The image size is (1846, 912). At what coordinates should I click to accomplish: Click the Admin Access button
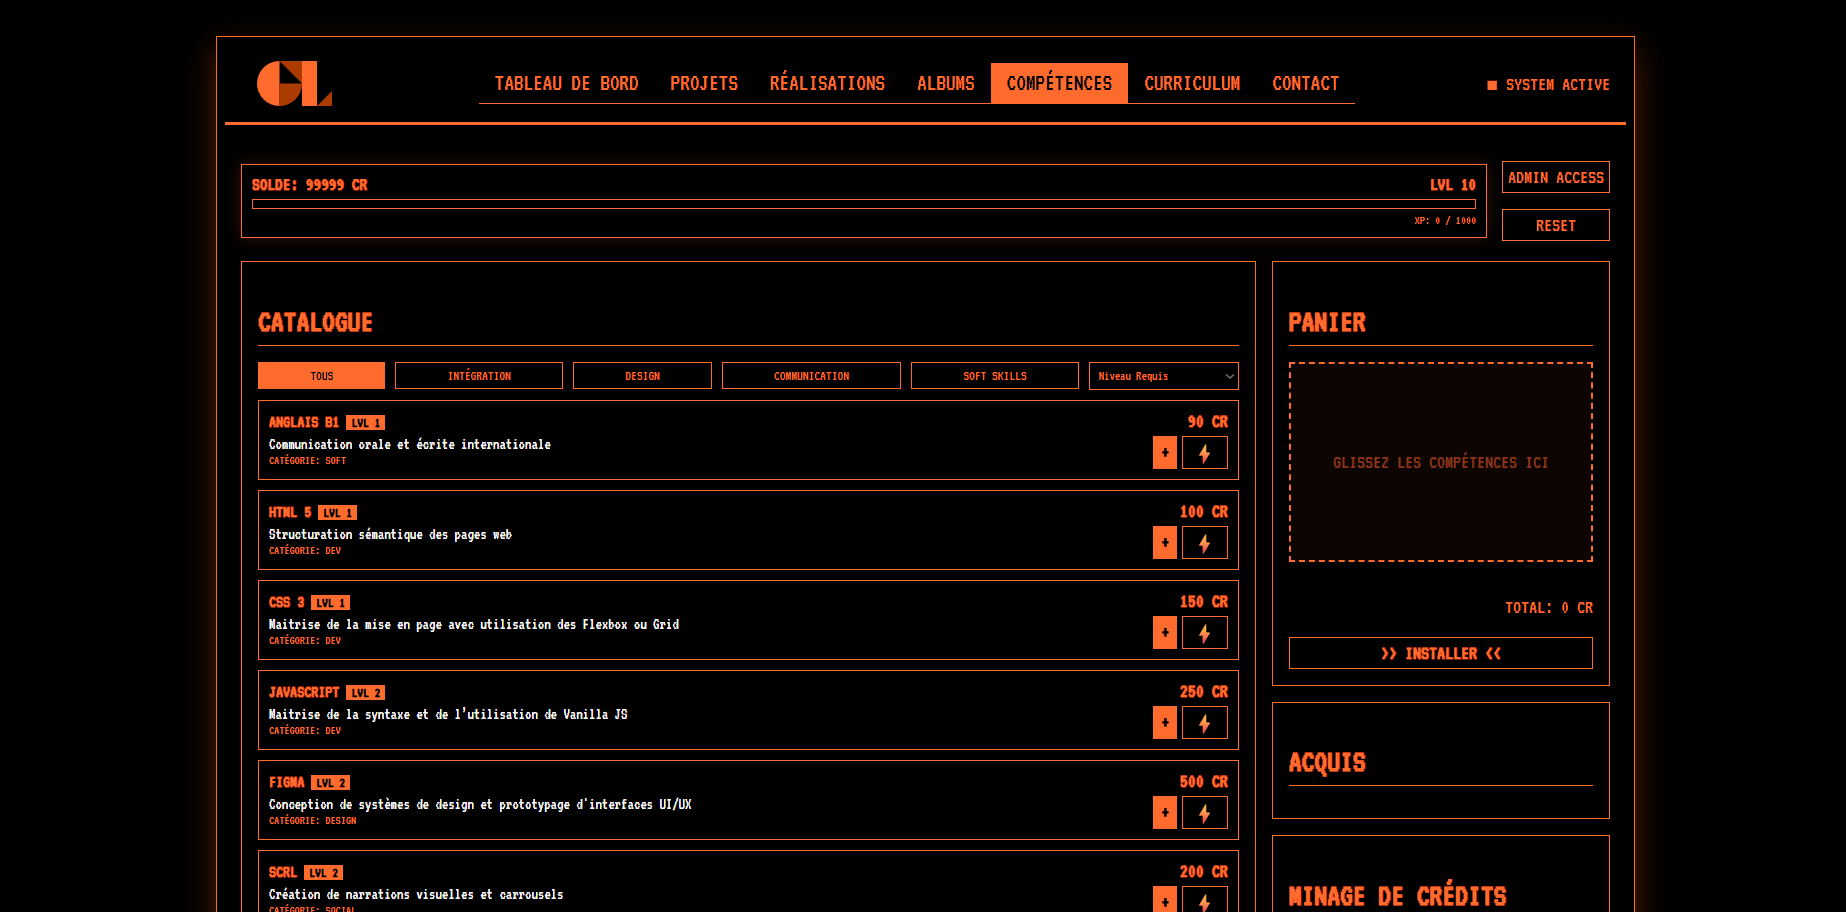pos(1556,177)
